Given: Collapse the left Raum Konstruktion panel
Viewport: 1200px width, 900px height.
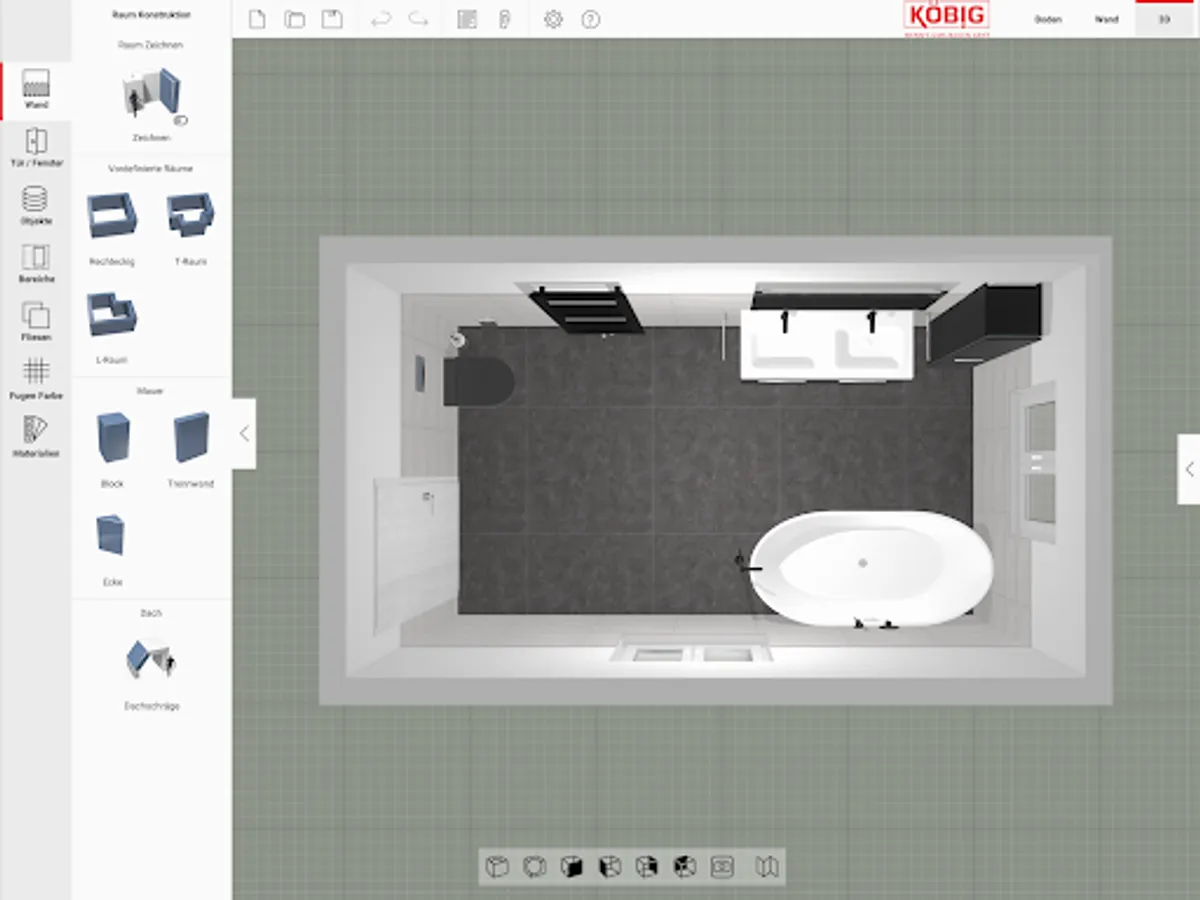Looking at the screenshot, I should [244, 433].
